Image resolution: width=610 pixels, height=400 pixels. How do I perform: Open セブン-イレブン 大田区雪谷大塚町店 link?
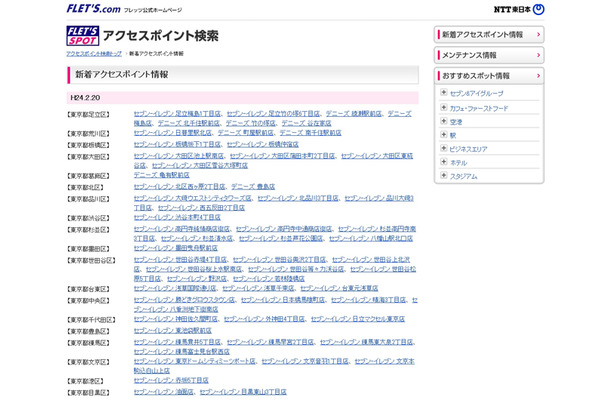[200, 165]
